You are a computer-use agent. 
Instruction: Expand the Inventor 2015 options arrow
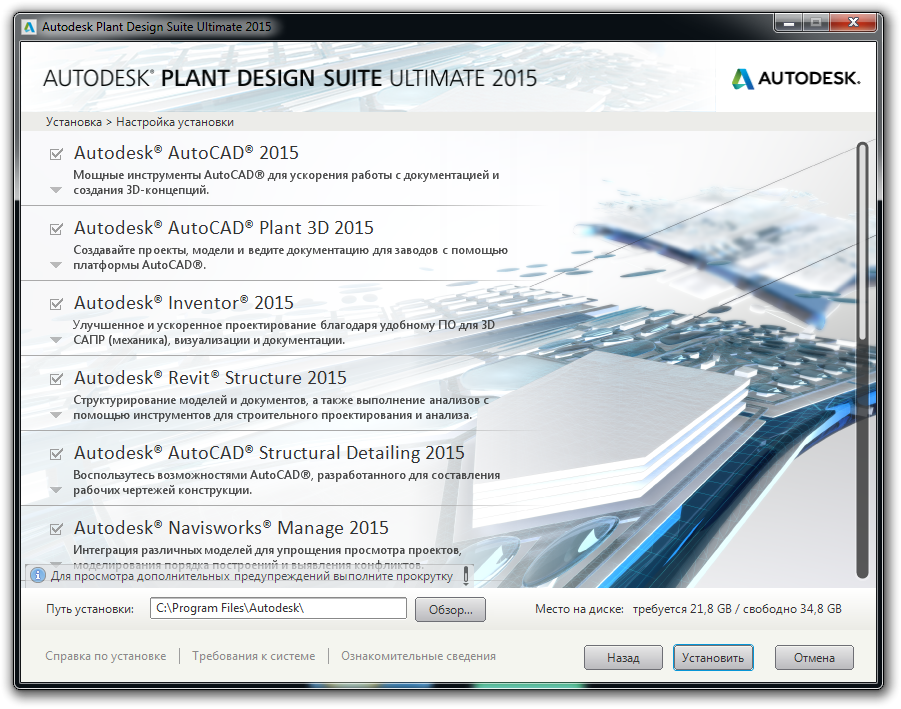[56, 340]
